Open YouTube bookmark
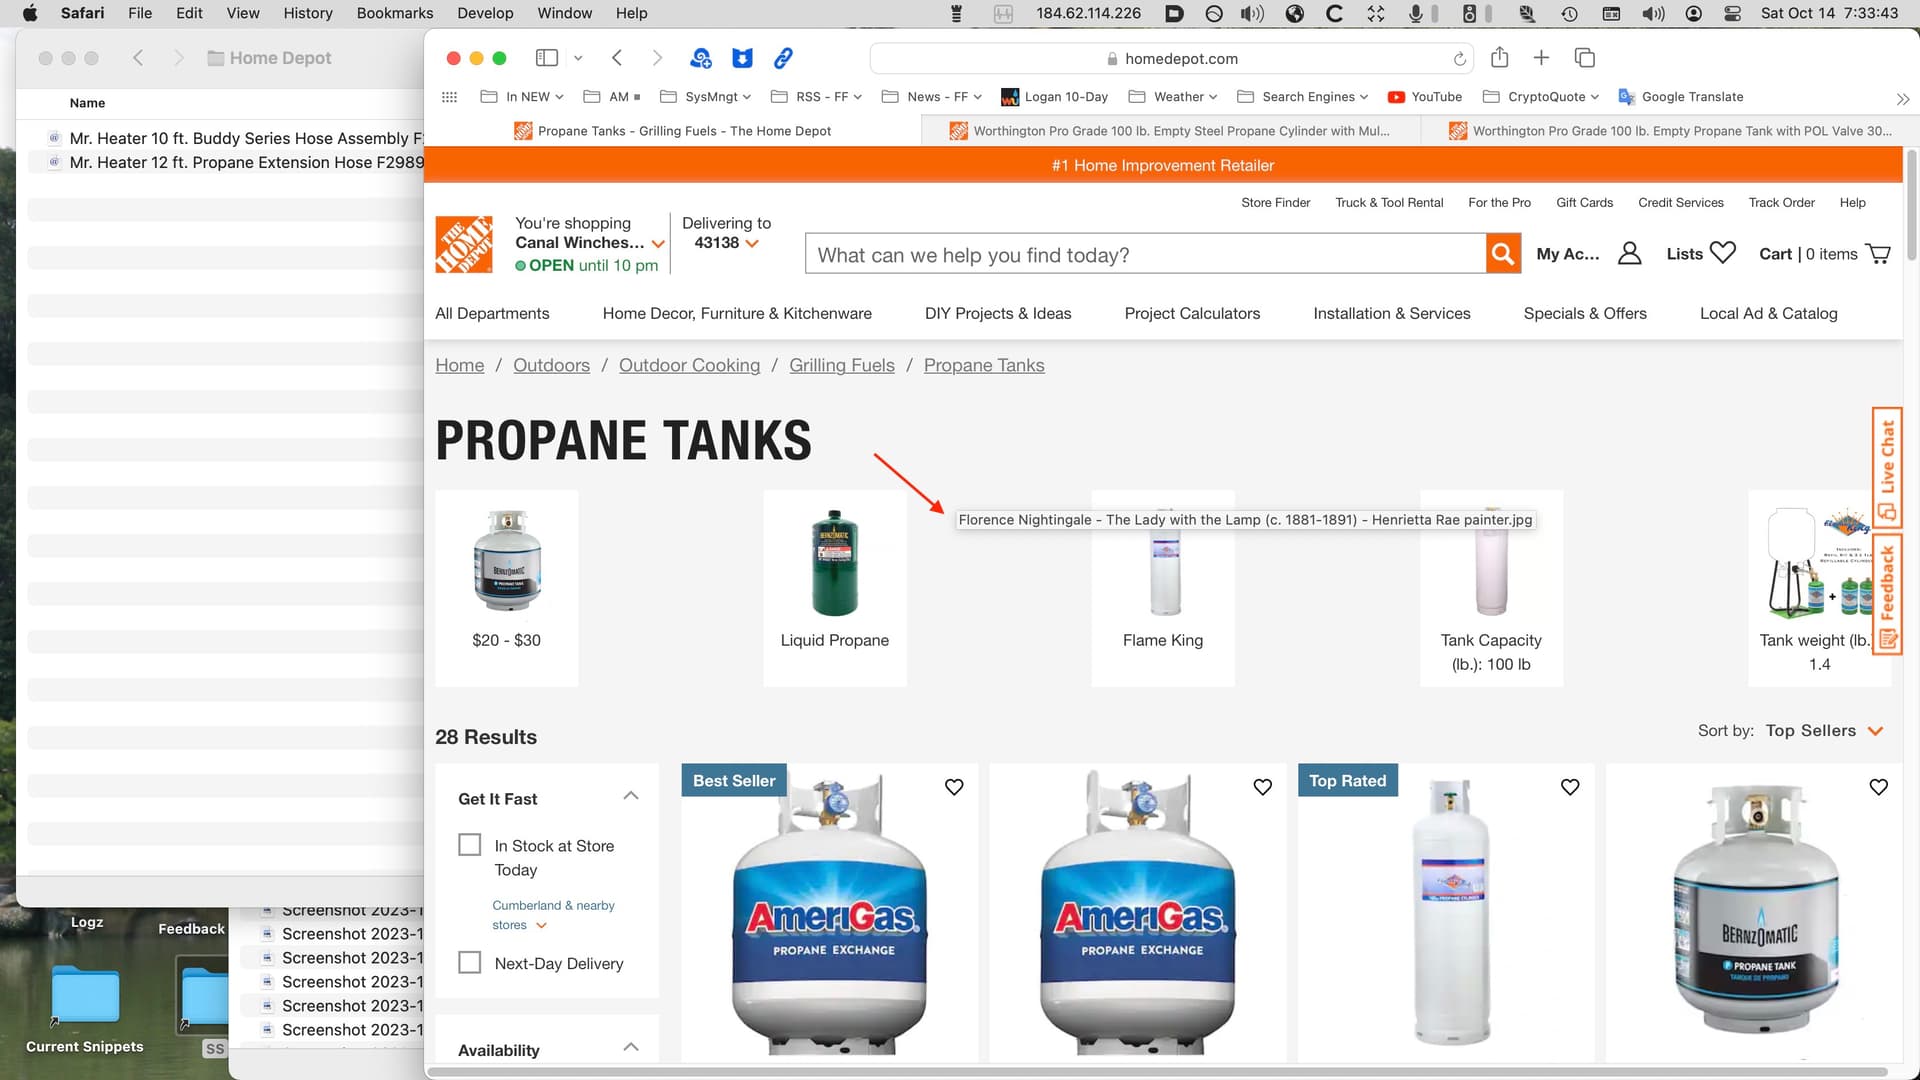1920x1080 pixels. tap(1425, 97)
